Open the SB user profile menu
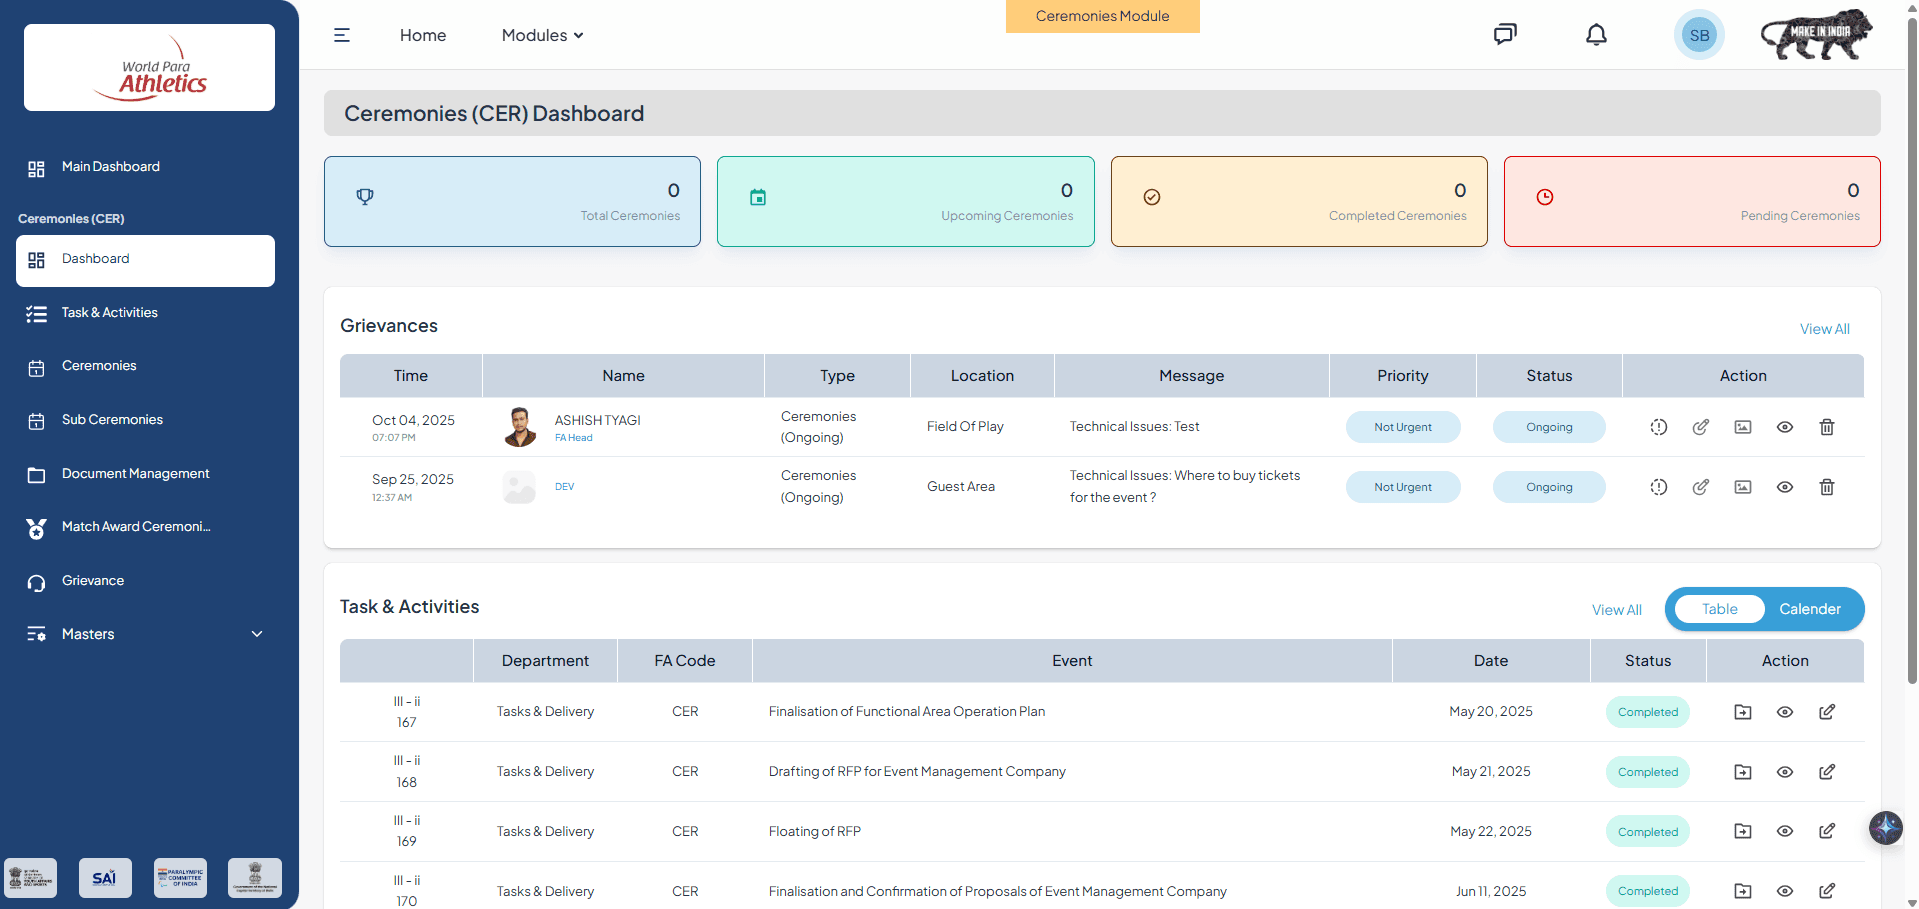Viewport: 1919px width, 909px height. point(1698,35)
